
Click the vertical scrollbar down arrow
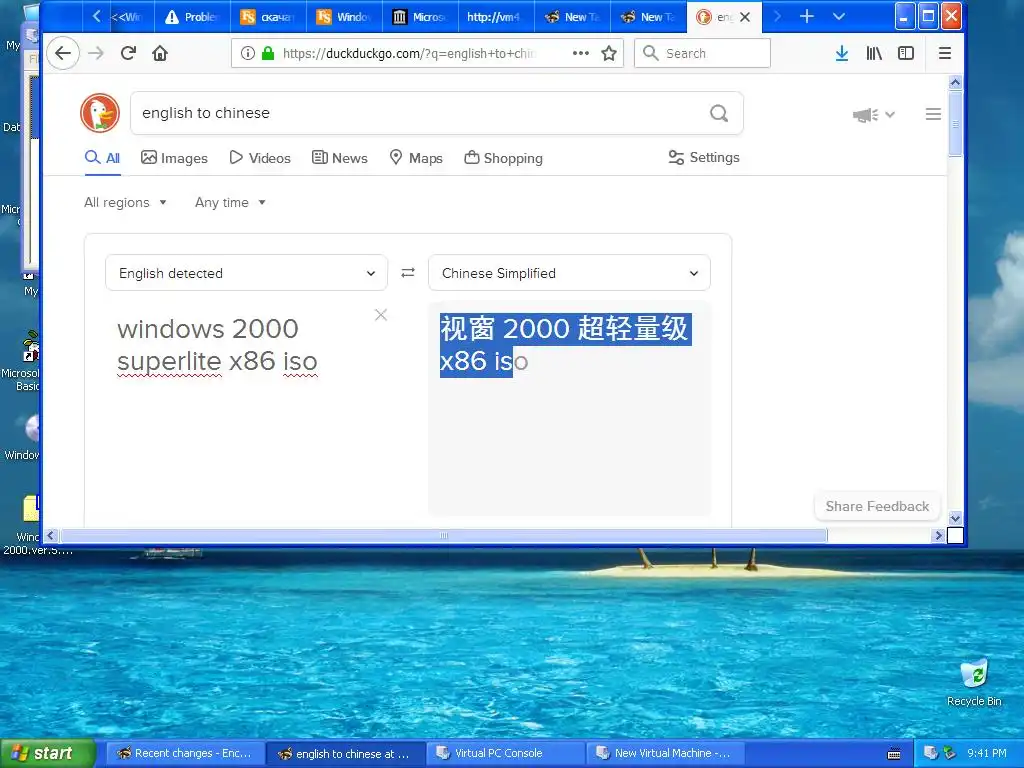point(955,519)
